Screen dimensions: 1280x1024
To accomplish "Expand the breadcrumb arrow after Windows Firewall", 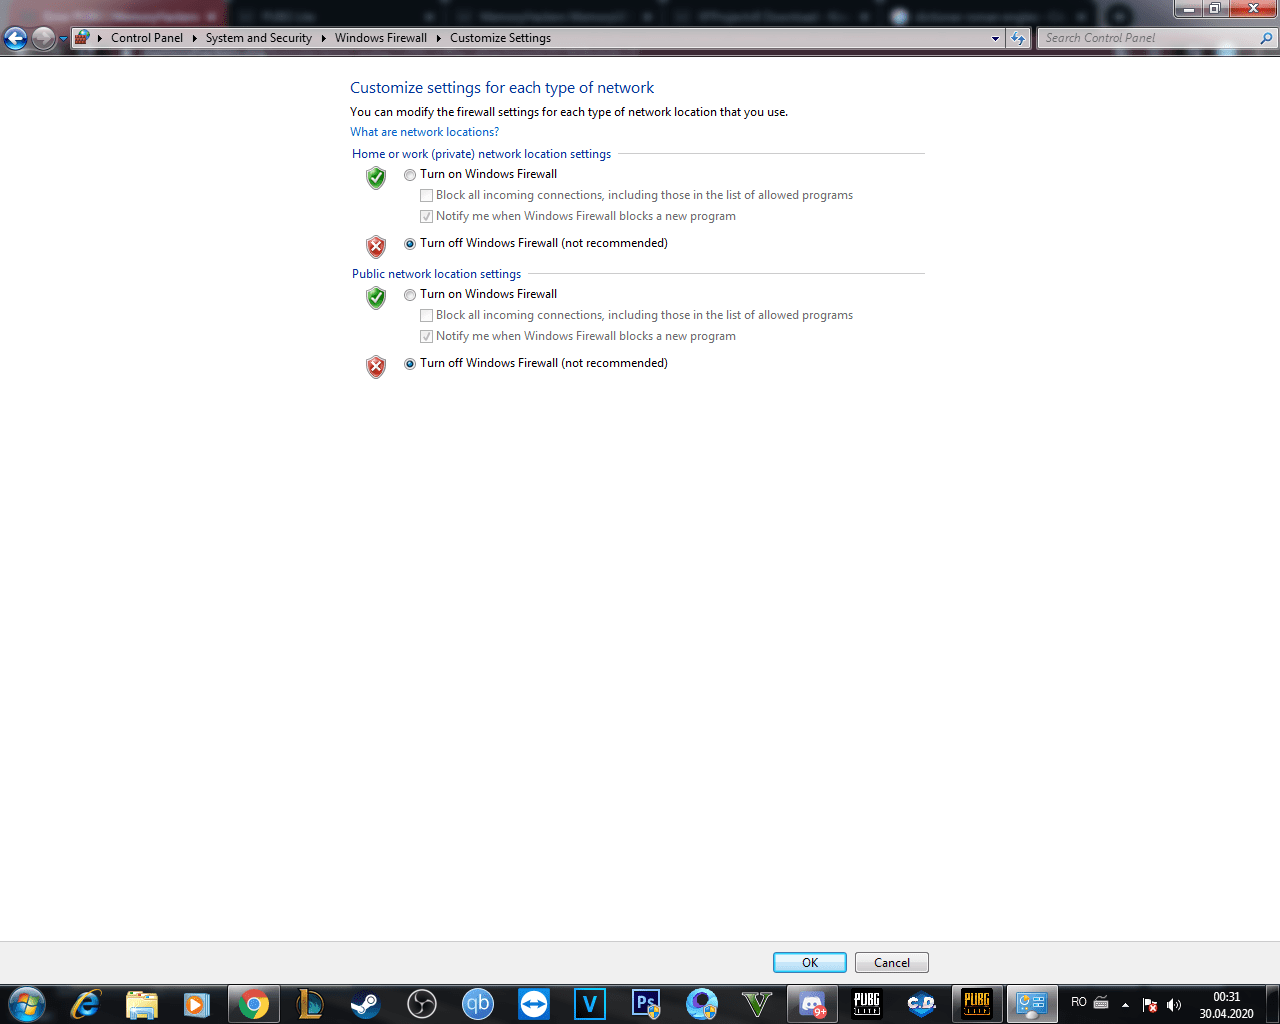I will pyautogui.click(x=439, y=38).
